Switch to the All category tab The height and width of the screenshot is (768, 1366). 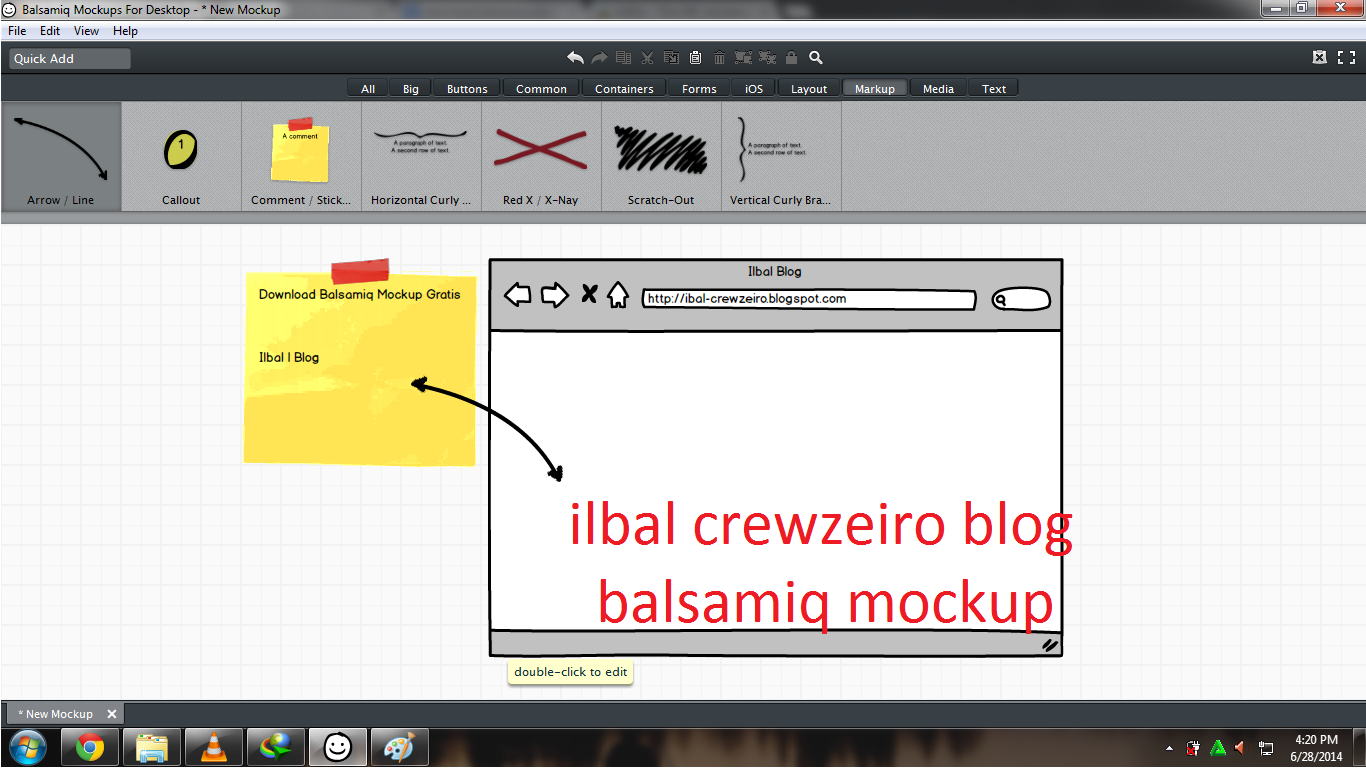(368, 89)
